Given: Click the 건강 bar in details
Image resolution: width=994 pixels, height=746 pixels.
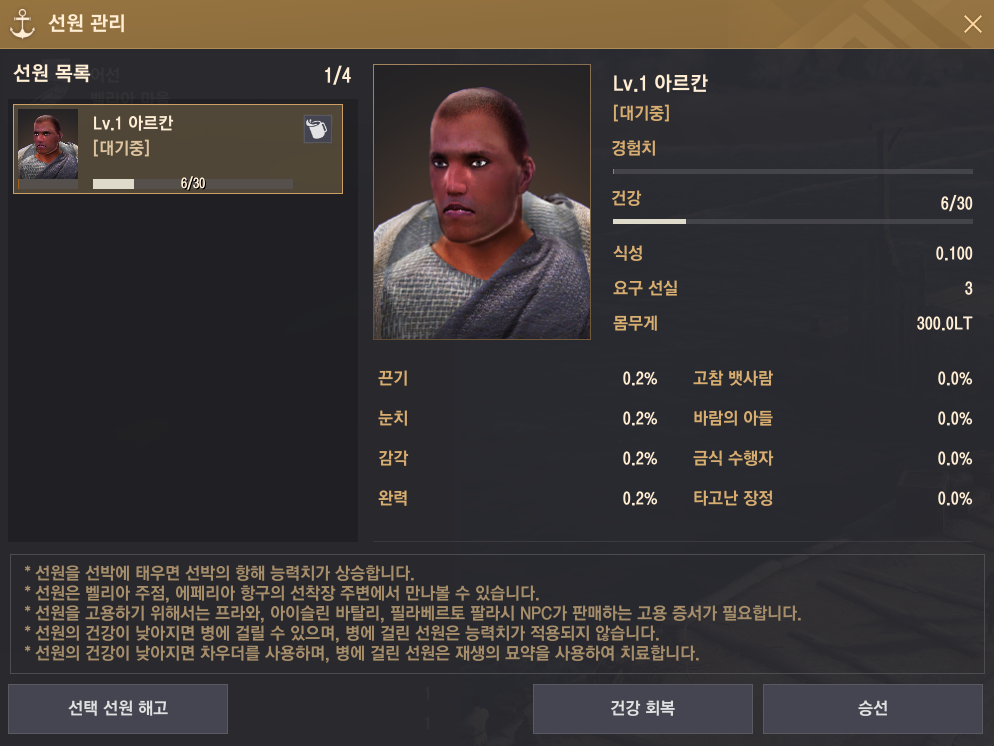Looking at the screenshot, I should pos(792,221).
